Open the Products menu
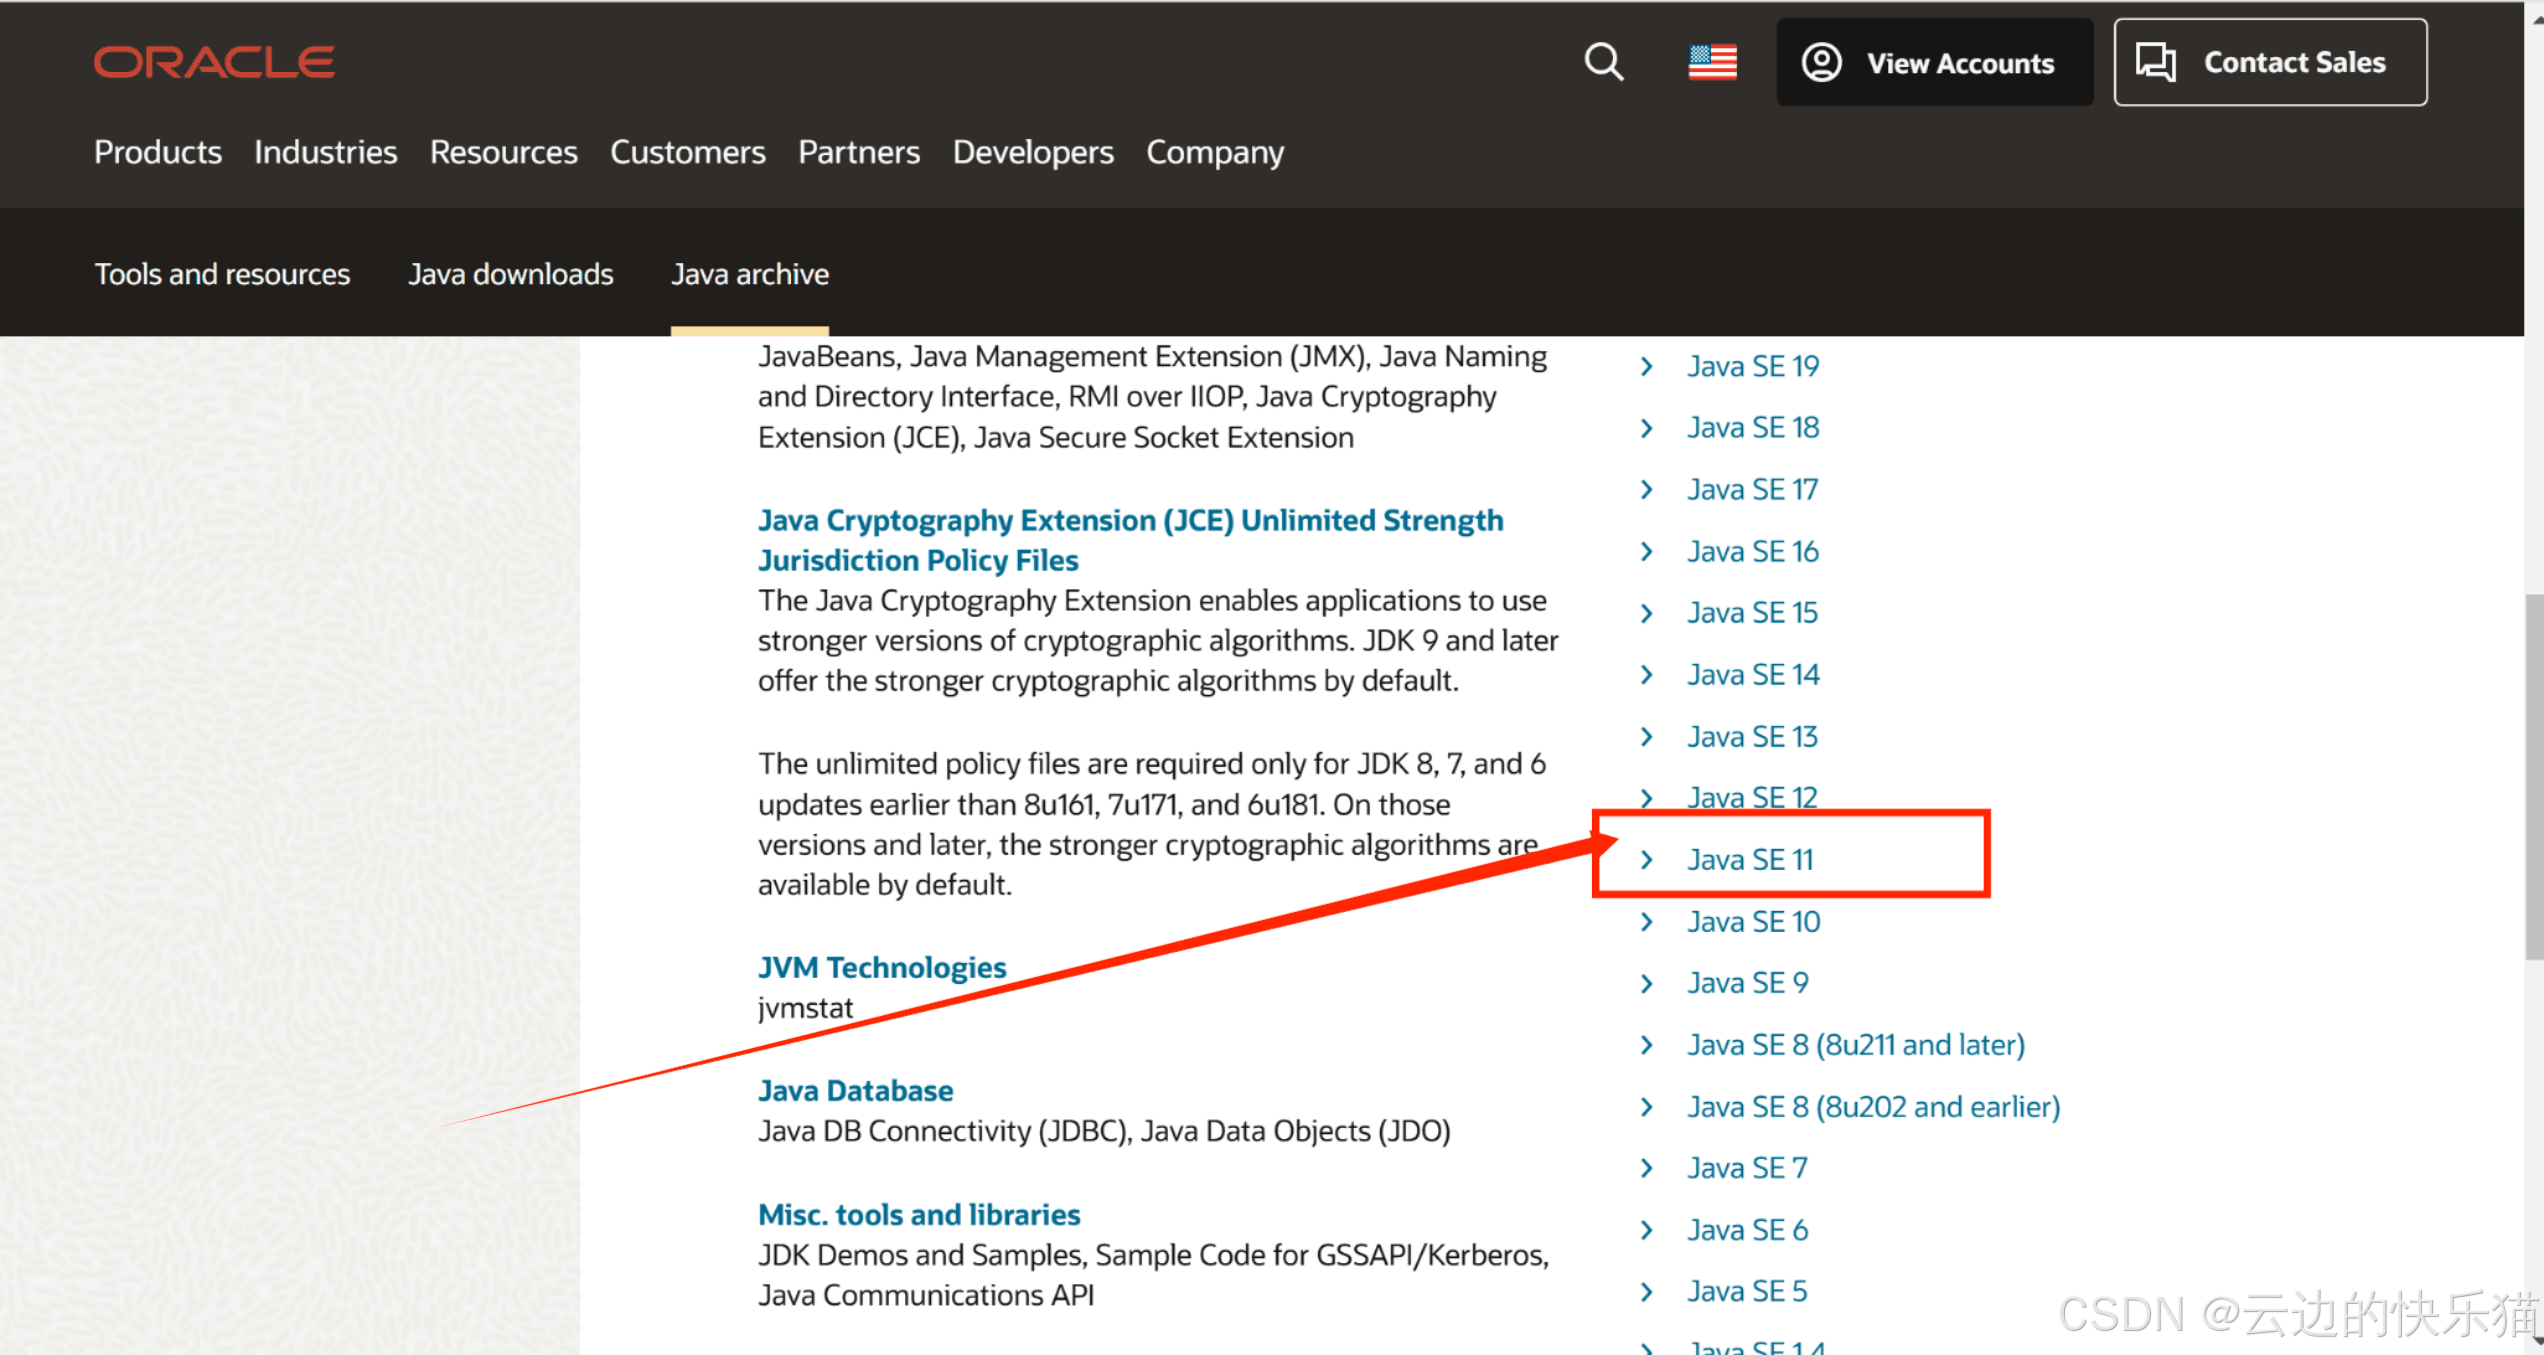Viewport: 2544px width, 1355px height. [x=158, y=152]
